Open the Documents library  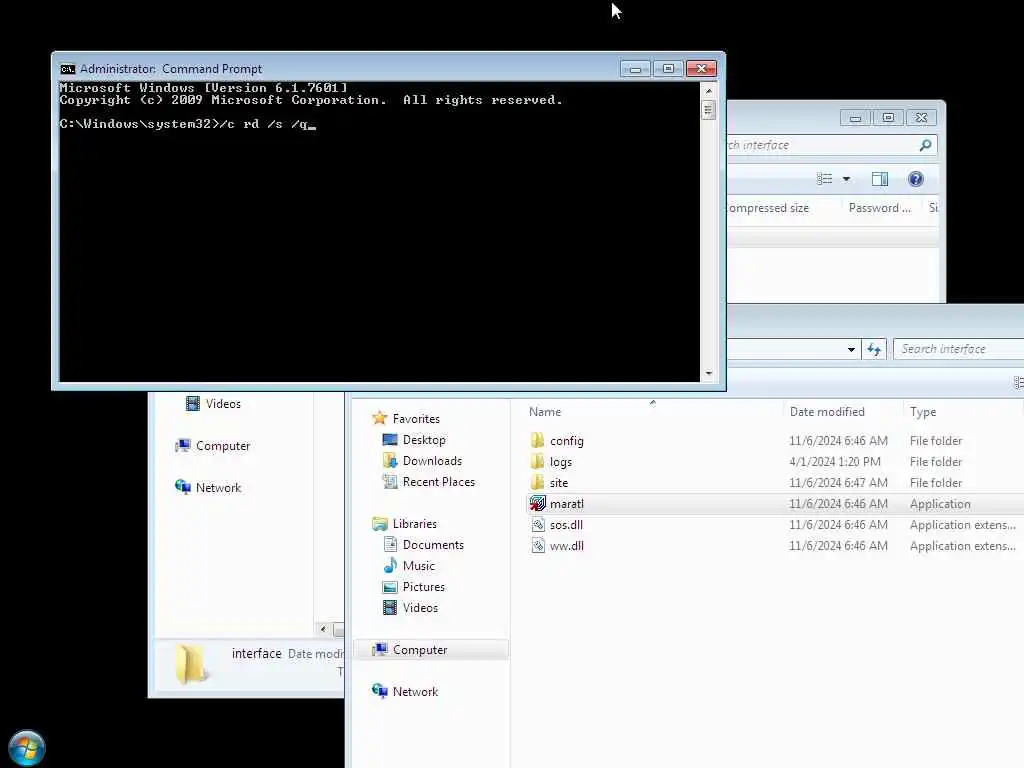pyautogui.click(x=433, y=545)
